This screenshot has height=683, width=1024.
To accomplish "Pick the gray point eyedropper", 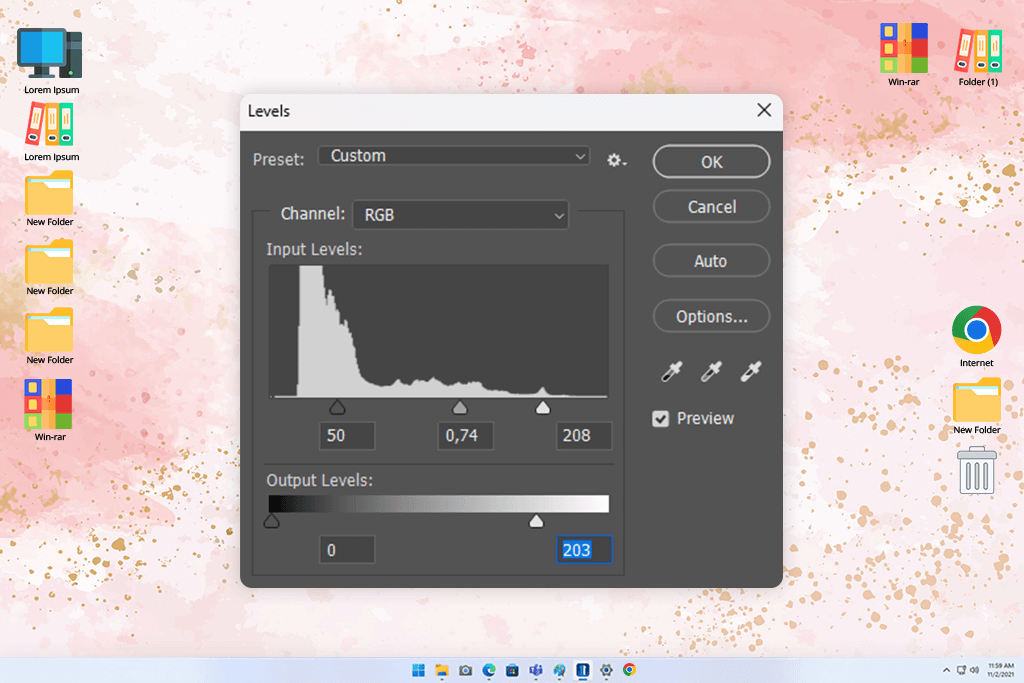I will (711, 371).
